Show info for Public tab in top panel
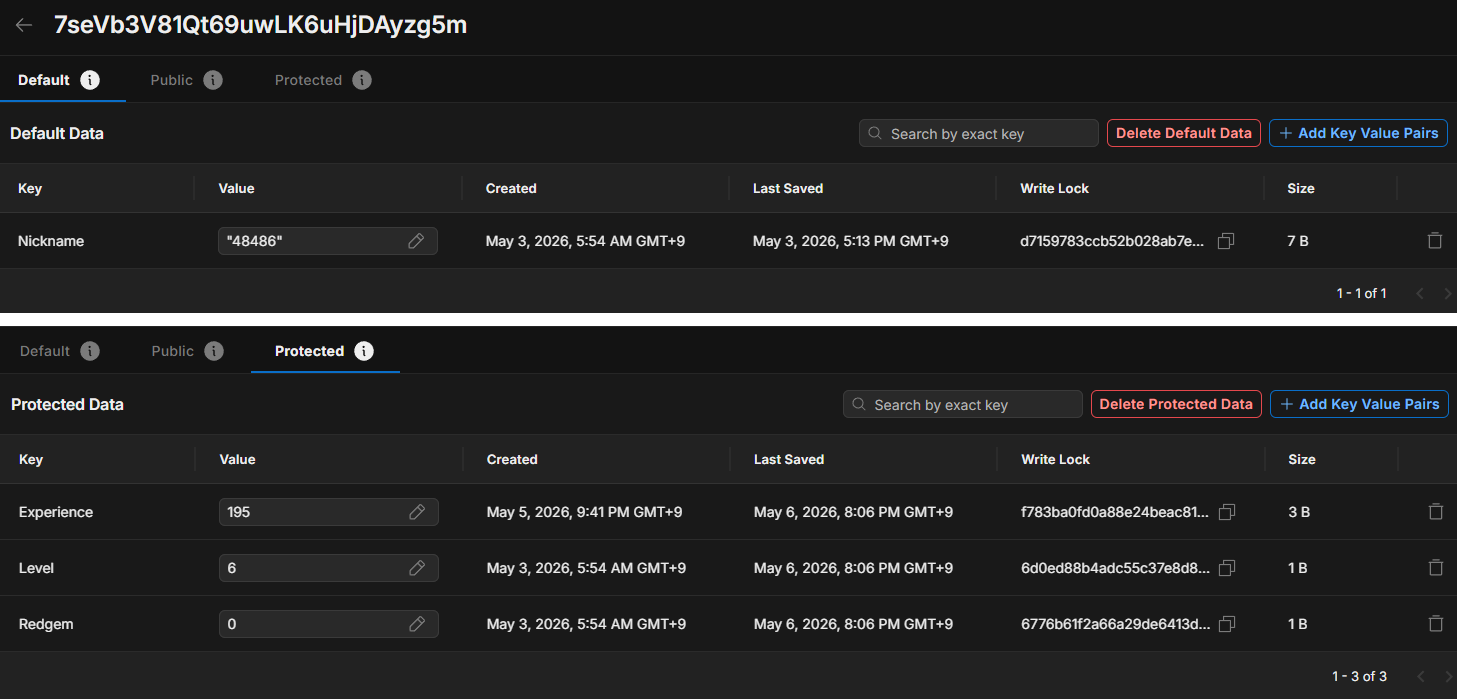The width and height of the screenshot is (1457, 699). pos(213,80)
